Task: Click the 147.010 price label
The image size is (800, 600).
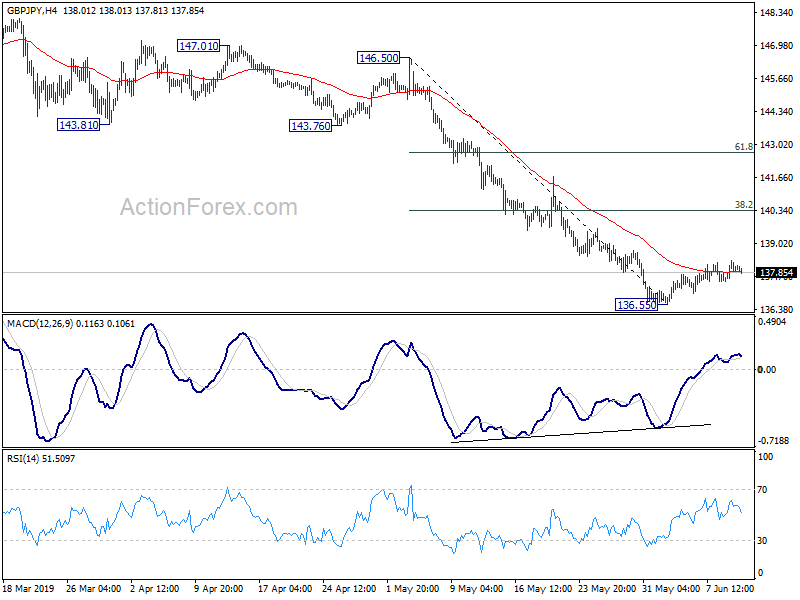Action: coord(198,46)
